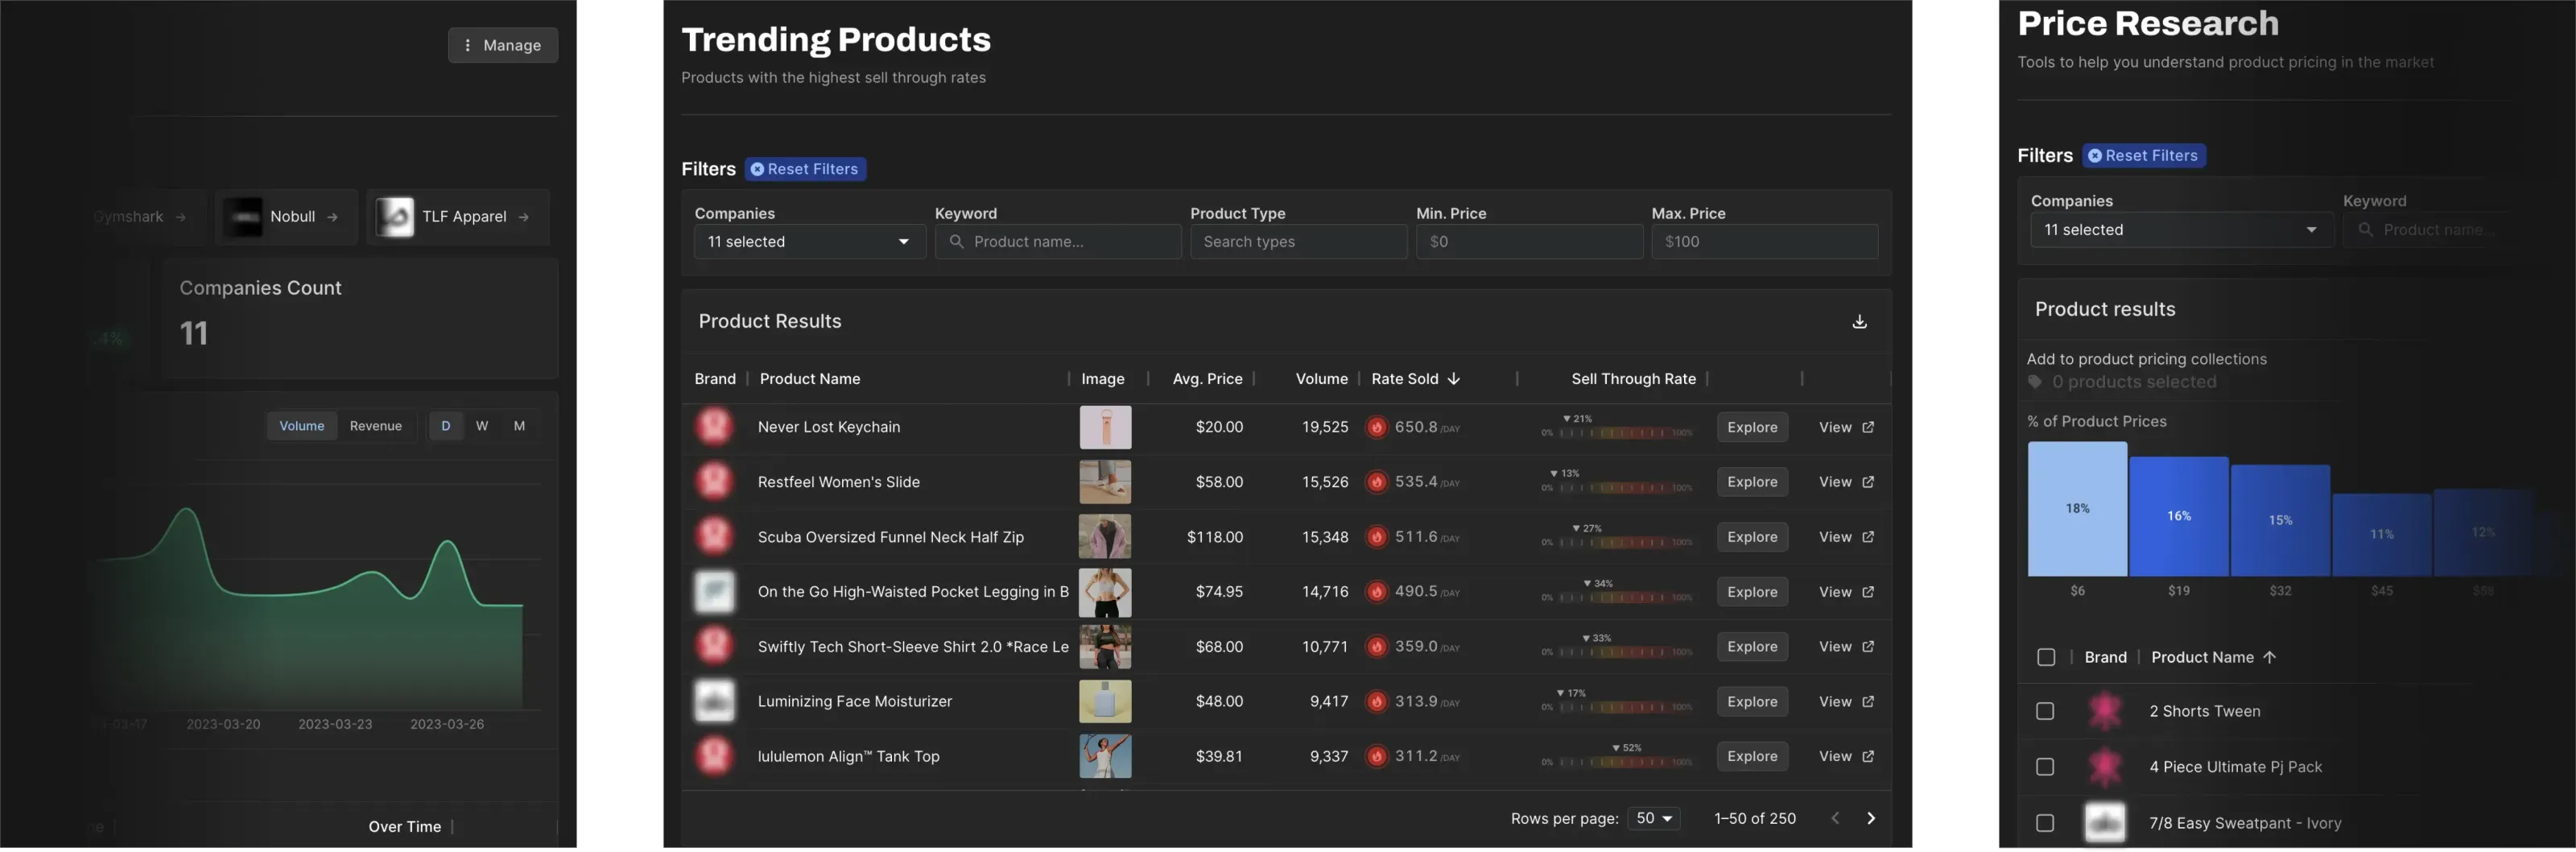Check the 2 Shorts Tween row
Screen dimensions: 2576x852
point(2045,713)
